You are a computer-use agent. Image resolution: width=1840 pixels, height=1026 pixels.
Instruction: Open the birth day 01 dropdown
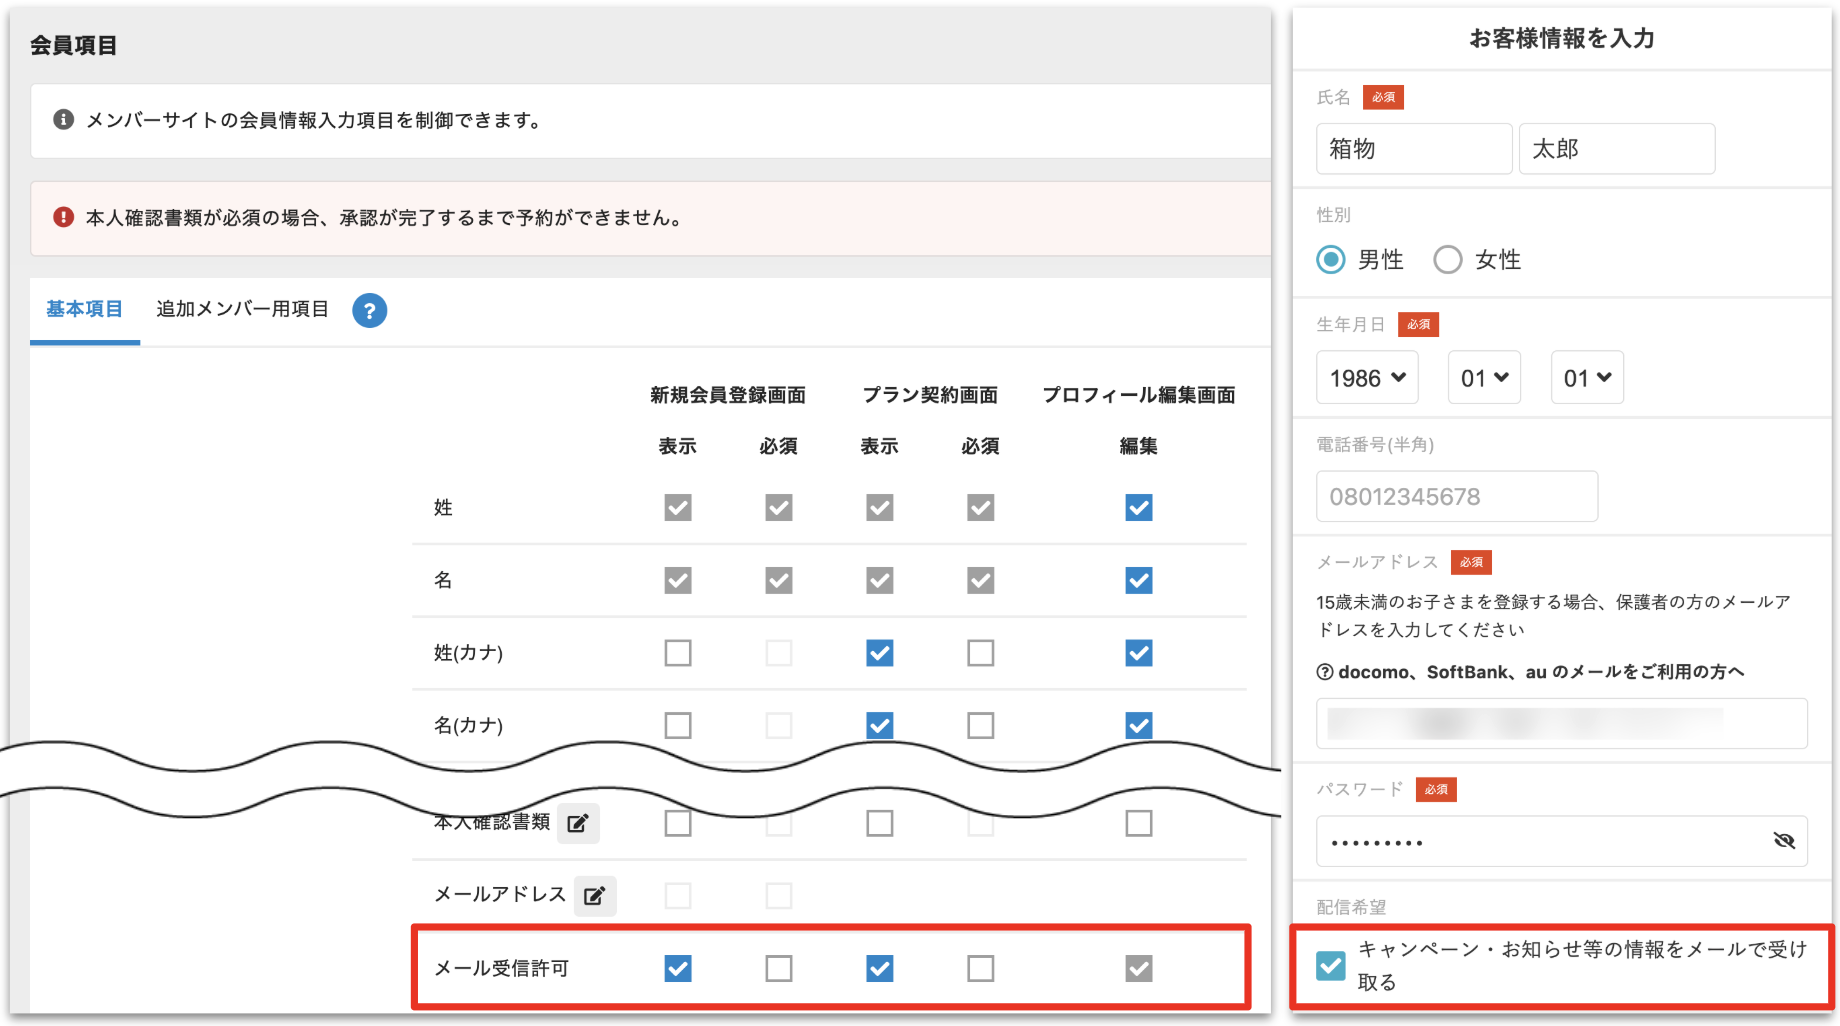click(x=1587, y=378)
